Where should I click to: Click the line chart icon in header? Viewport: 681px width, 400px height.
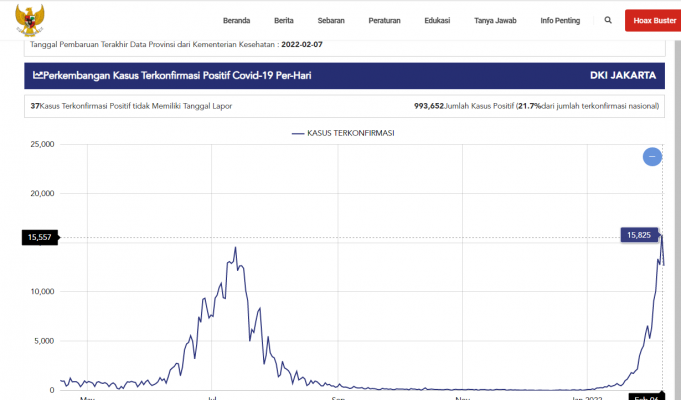pos(38,76)
